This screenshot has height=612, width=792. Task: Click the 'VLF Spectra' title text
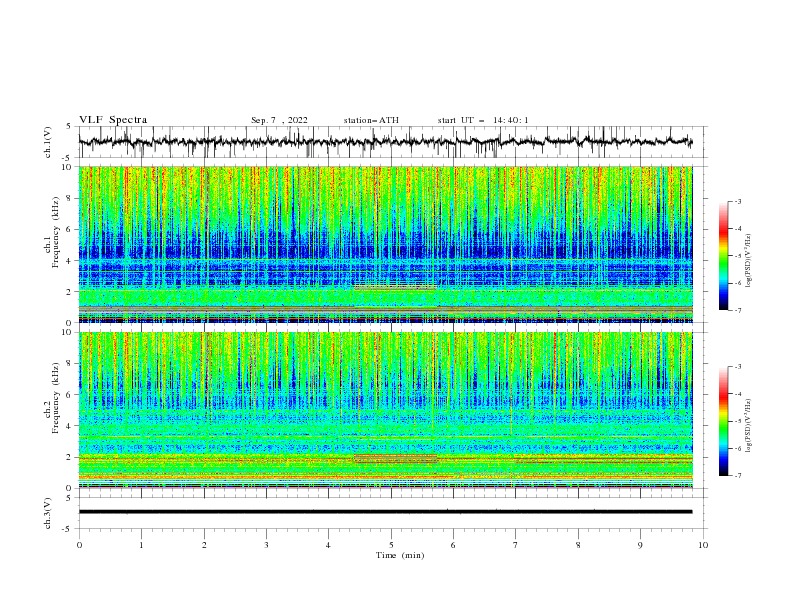click(113, 120)
